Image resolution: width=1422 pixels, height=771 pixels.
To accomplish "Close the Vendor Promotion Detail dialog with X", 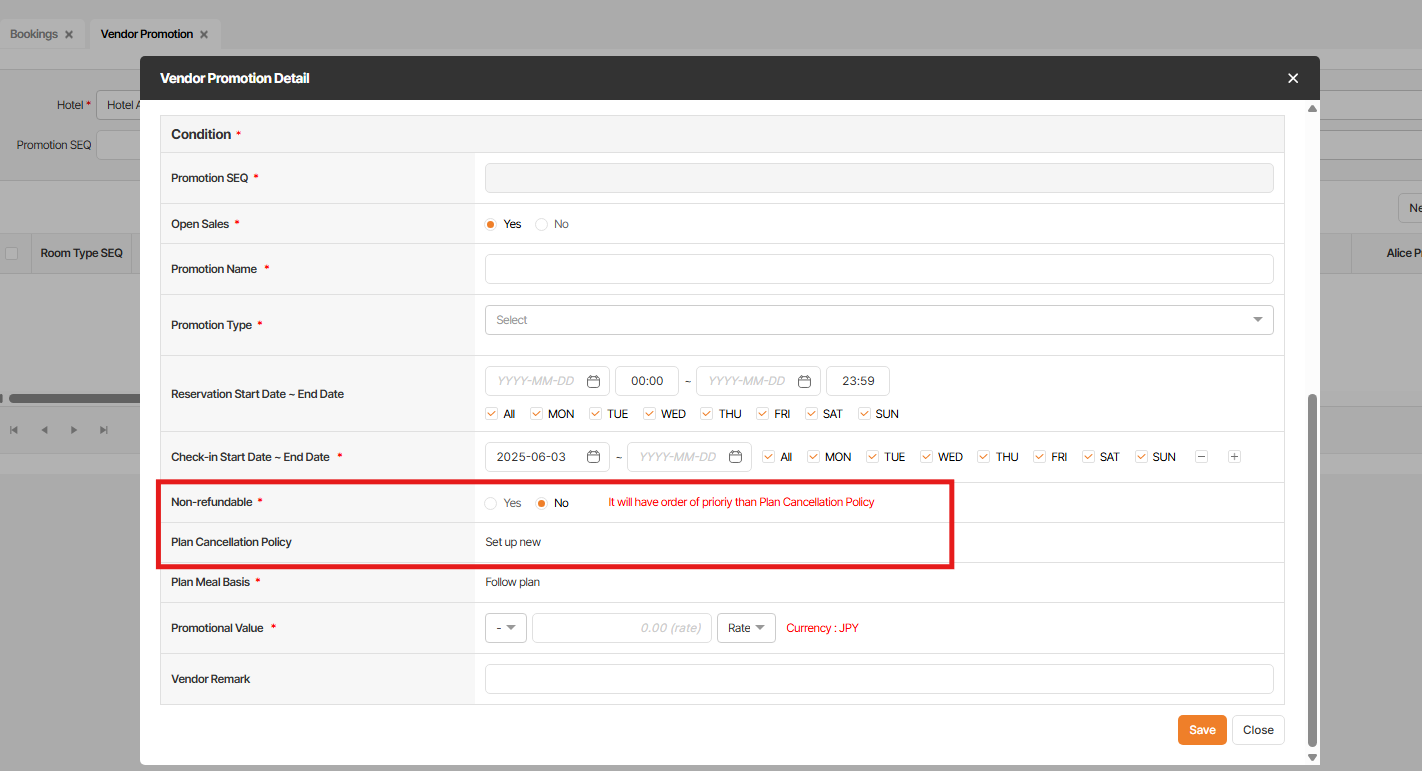I will pos(1293,78).
